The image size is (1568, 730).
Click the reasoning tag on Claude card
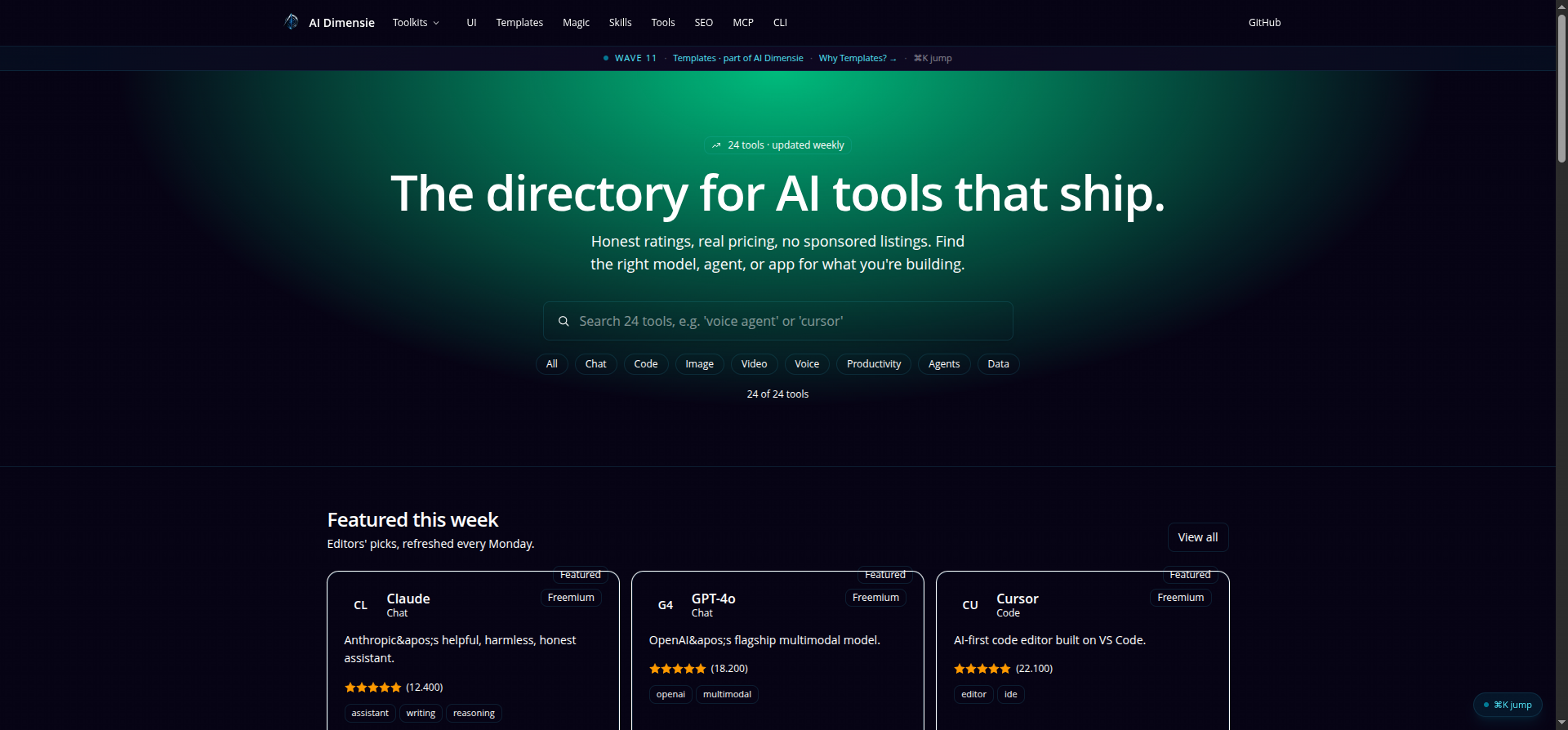[474, 713]
